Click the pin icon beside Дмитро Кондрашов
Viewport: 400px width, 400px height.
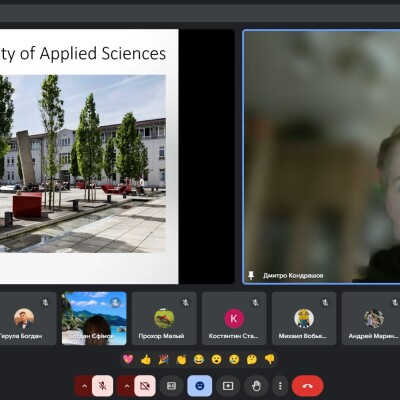click(251, 275)
